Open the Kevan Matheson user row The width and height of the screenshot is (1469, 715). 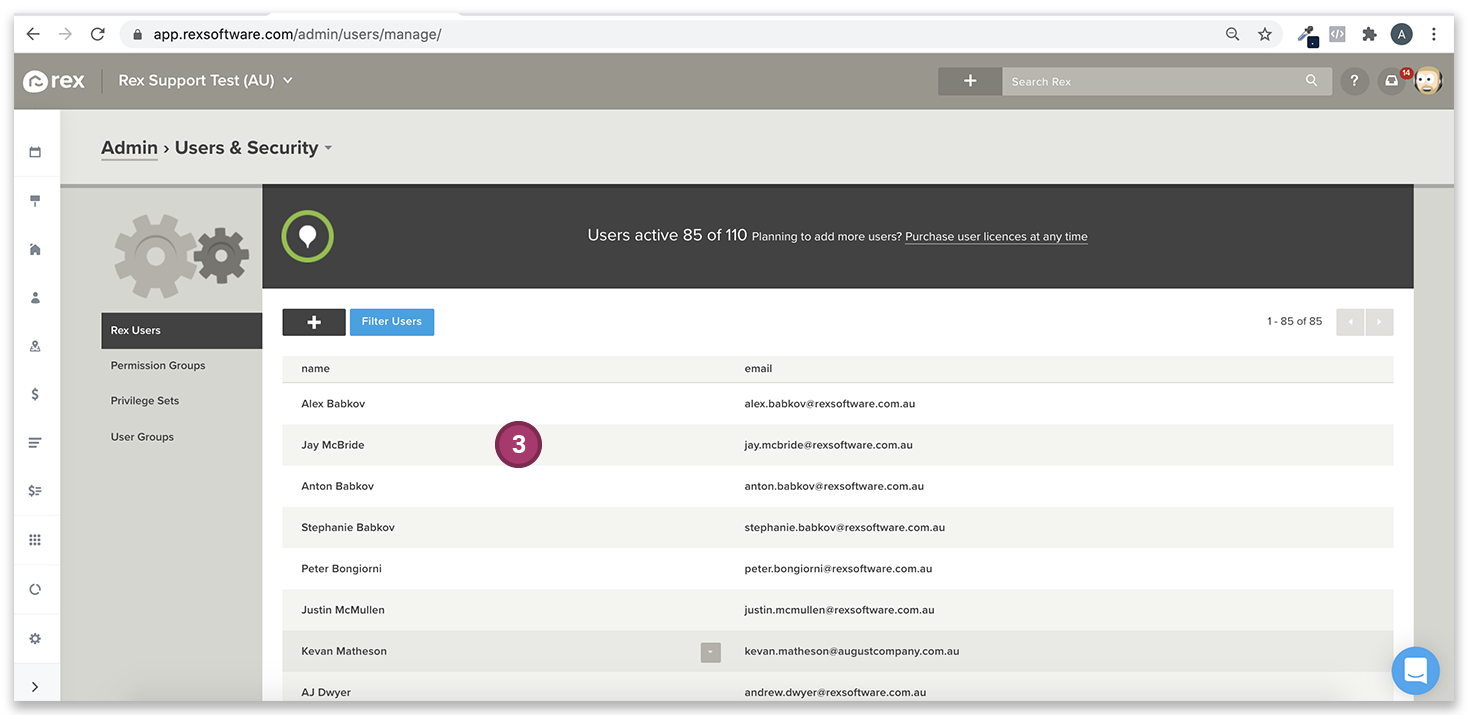click(x=837, y=651)
